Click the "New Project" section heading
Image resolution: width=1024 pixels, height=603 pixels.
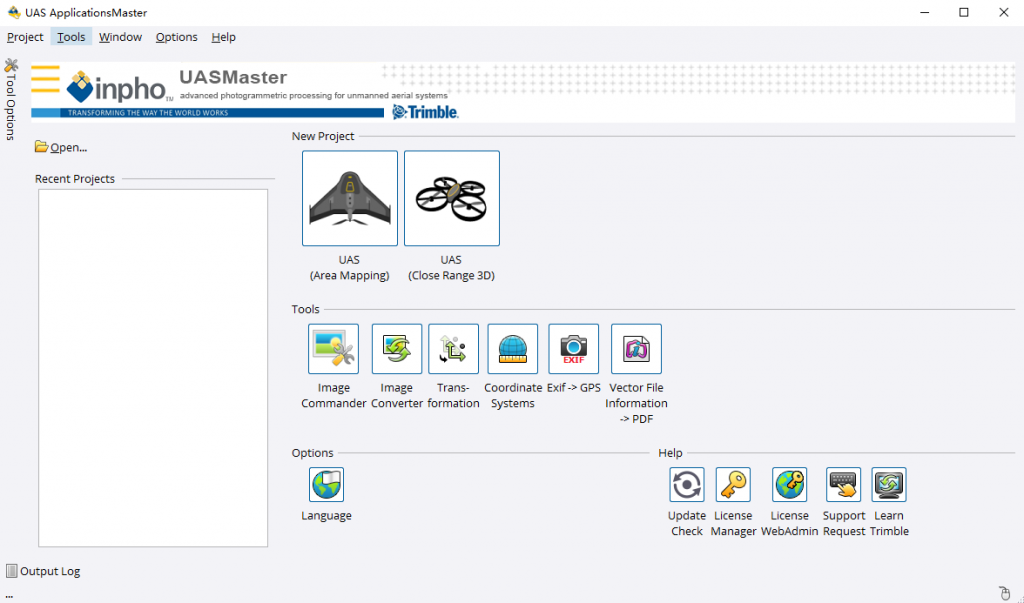(323, 136)
